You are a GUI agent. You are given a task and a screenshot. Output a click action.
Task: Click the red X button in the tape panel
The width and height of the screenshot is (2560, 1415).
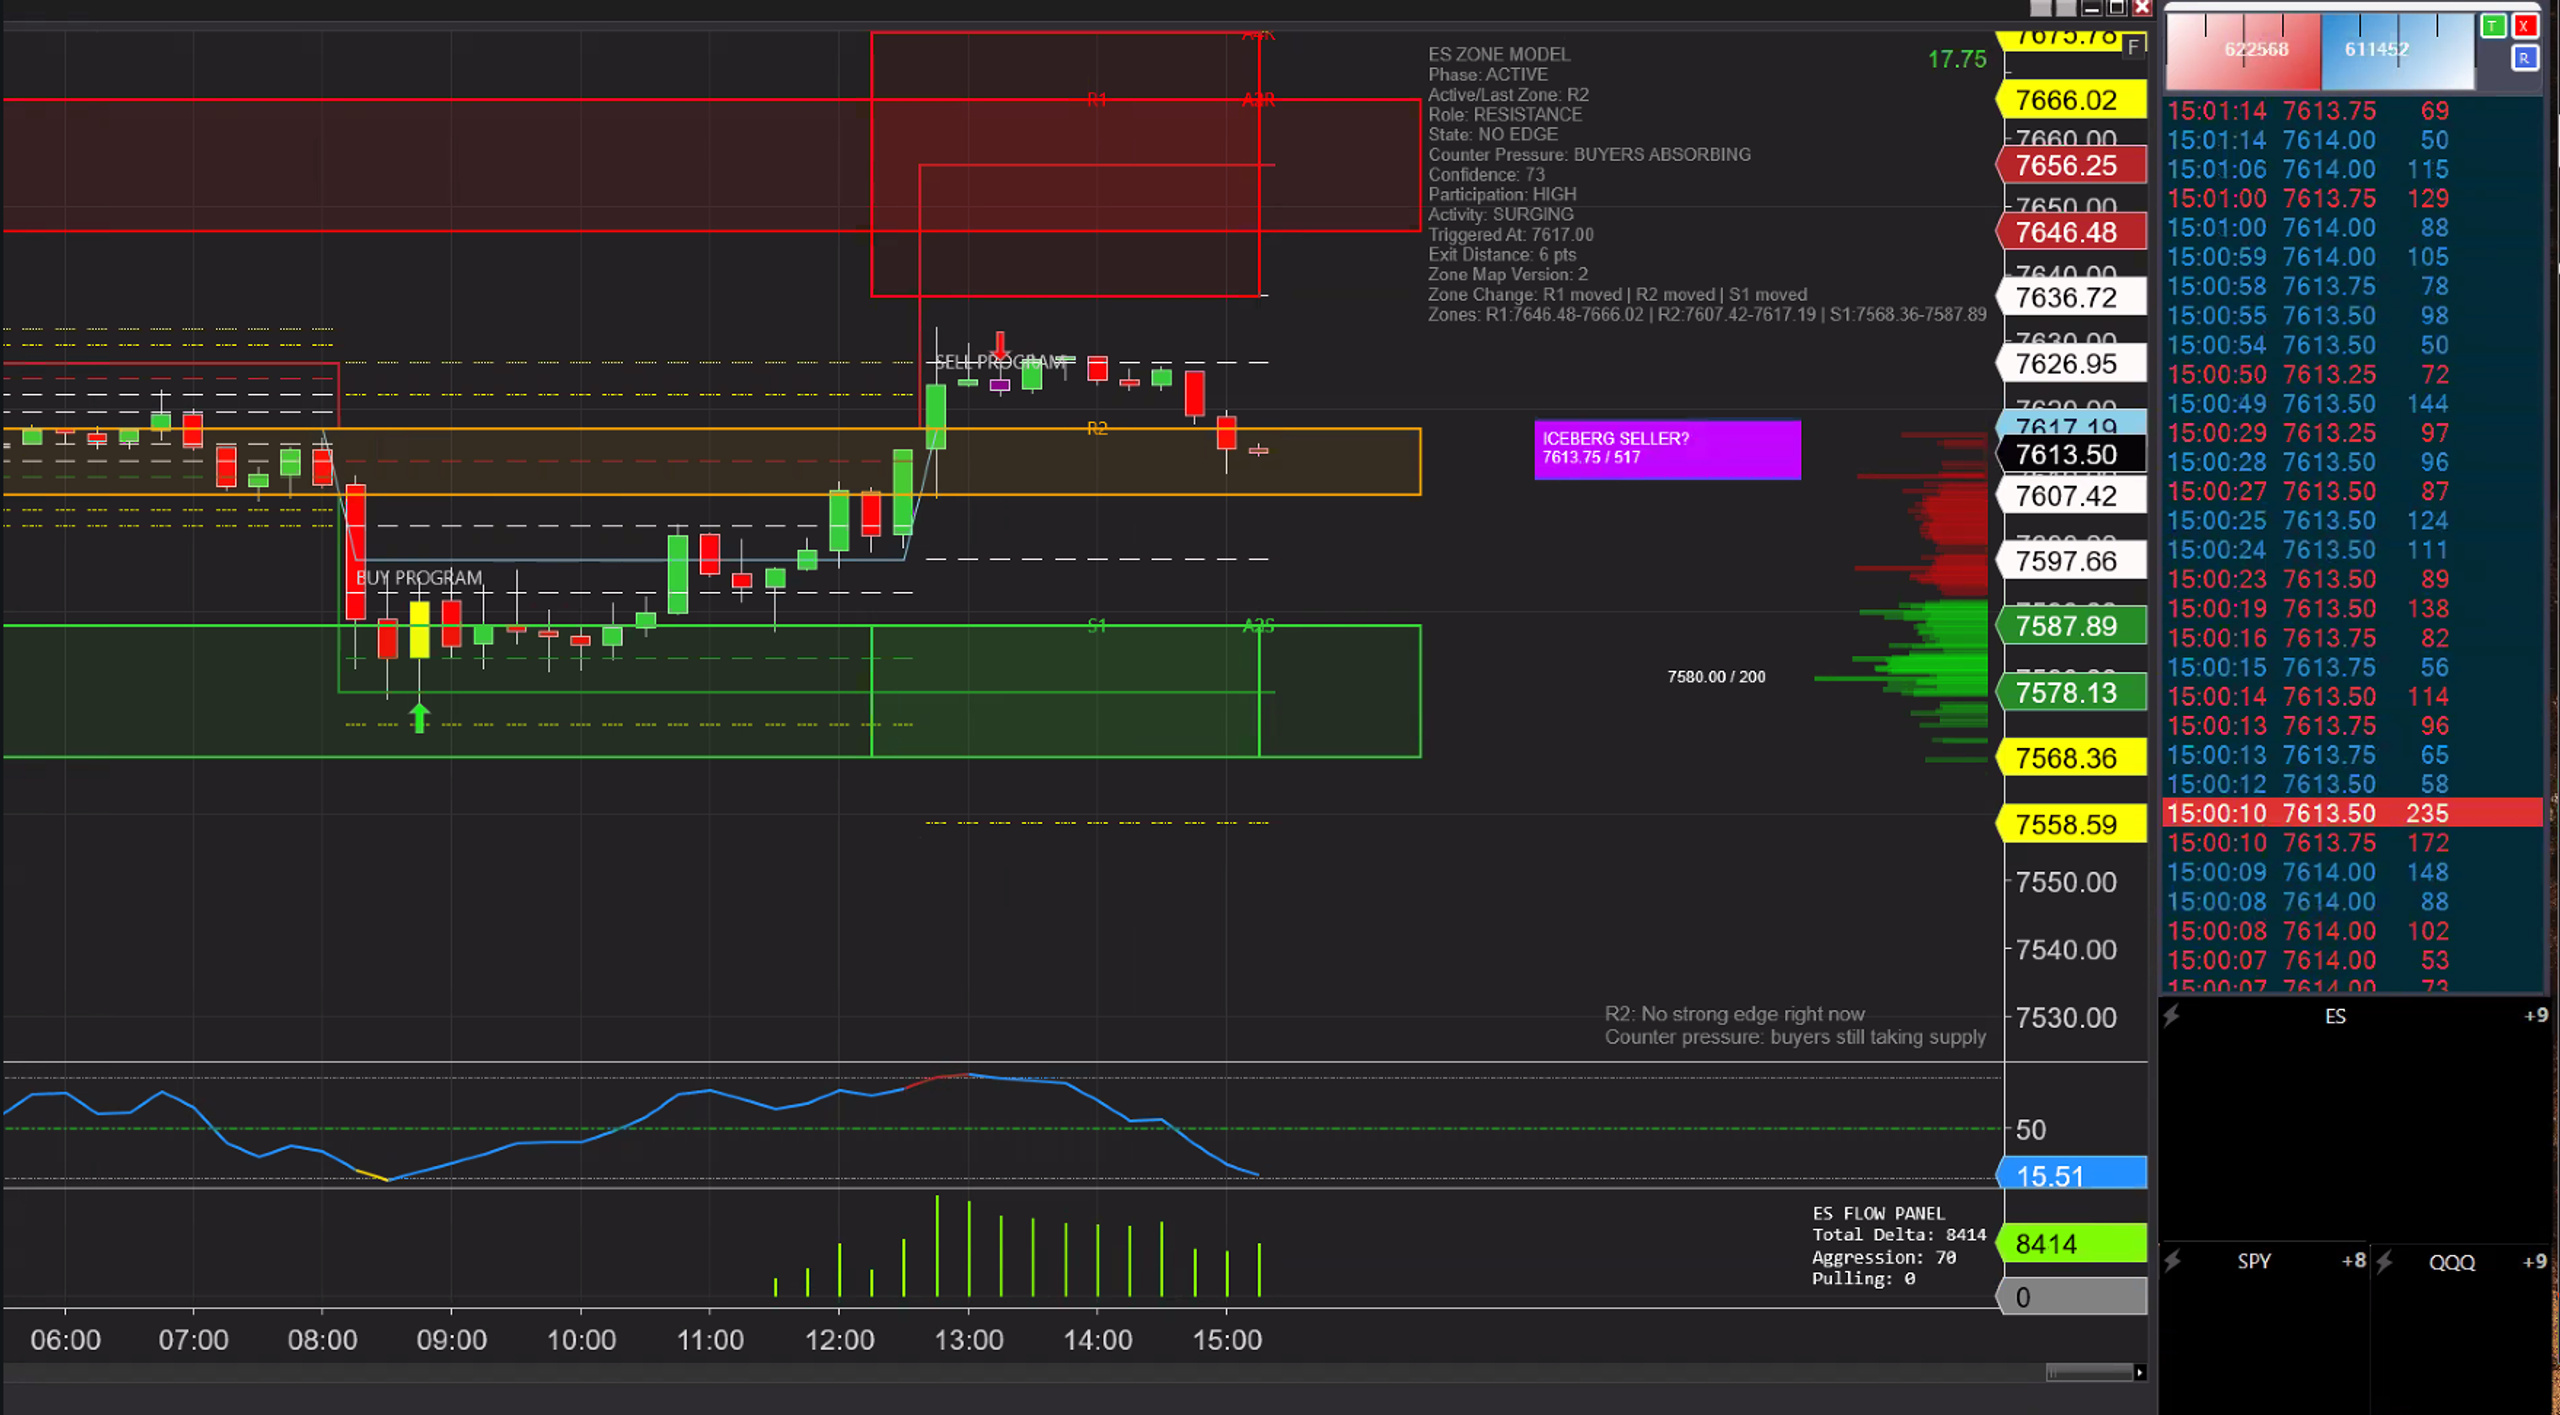(2525, 26)
